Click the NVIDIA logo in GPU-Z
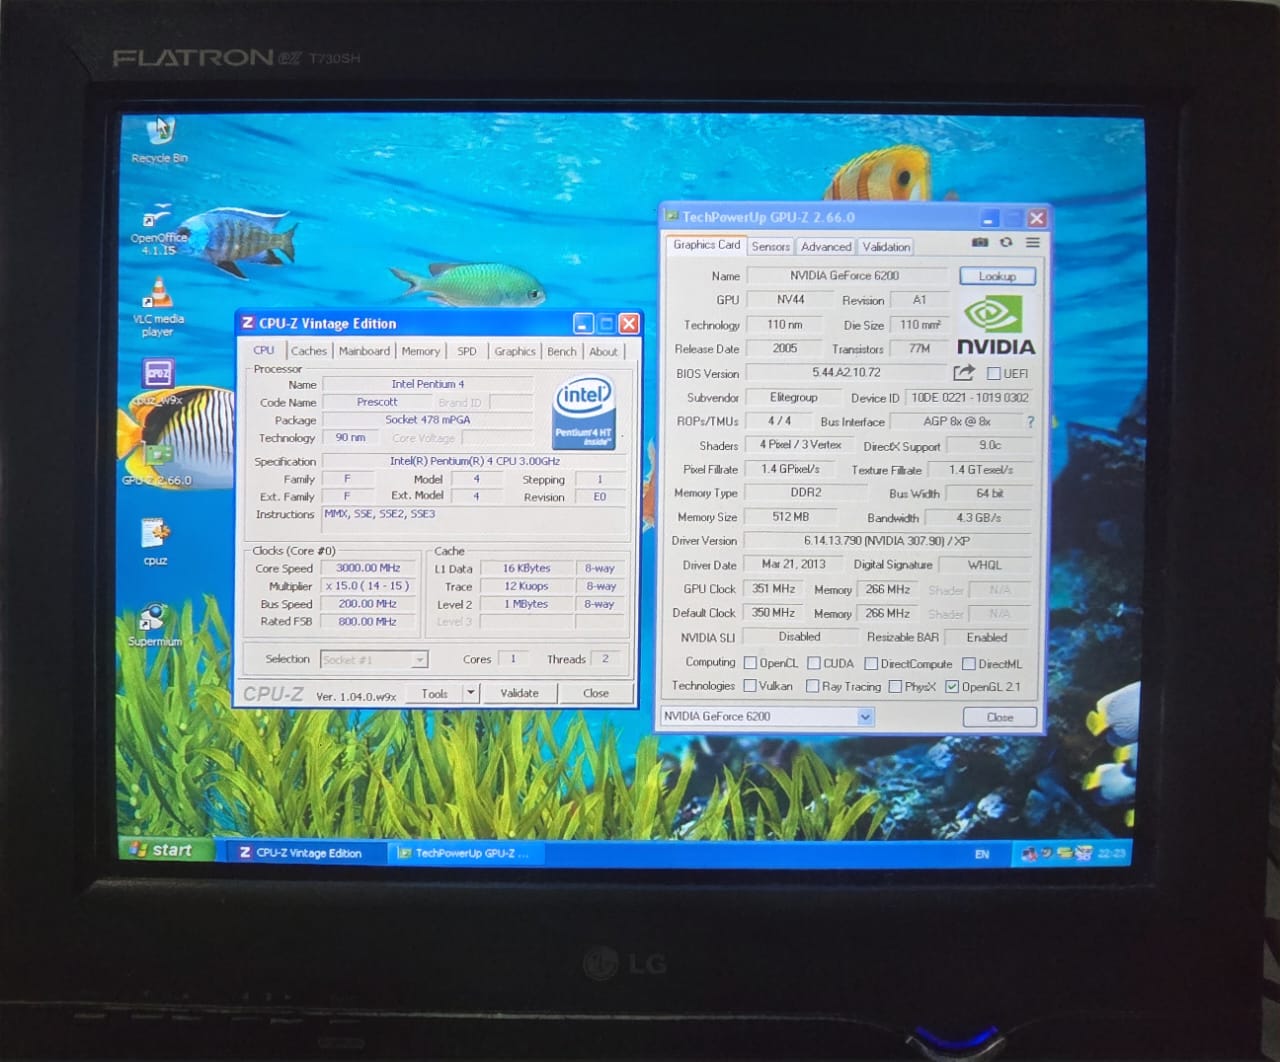This screenshot has height=1062, width=1280. tap(995, 326)
